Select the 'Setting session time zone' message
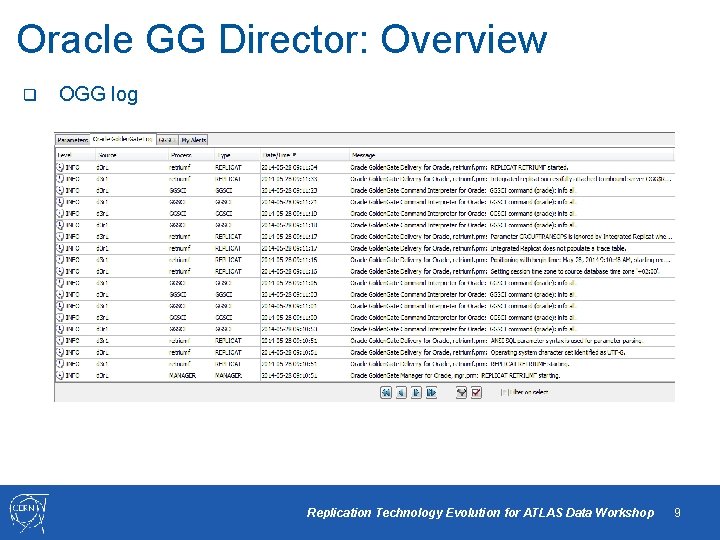The width and height of the screenshot is (720, 540). 505,271
